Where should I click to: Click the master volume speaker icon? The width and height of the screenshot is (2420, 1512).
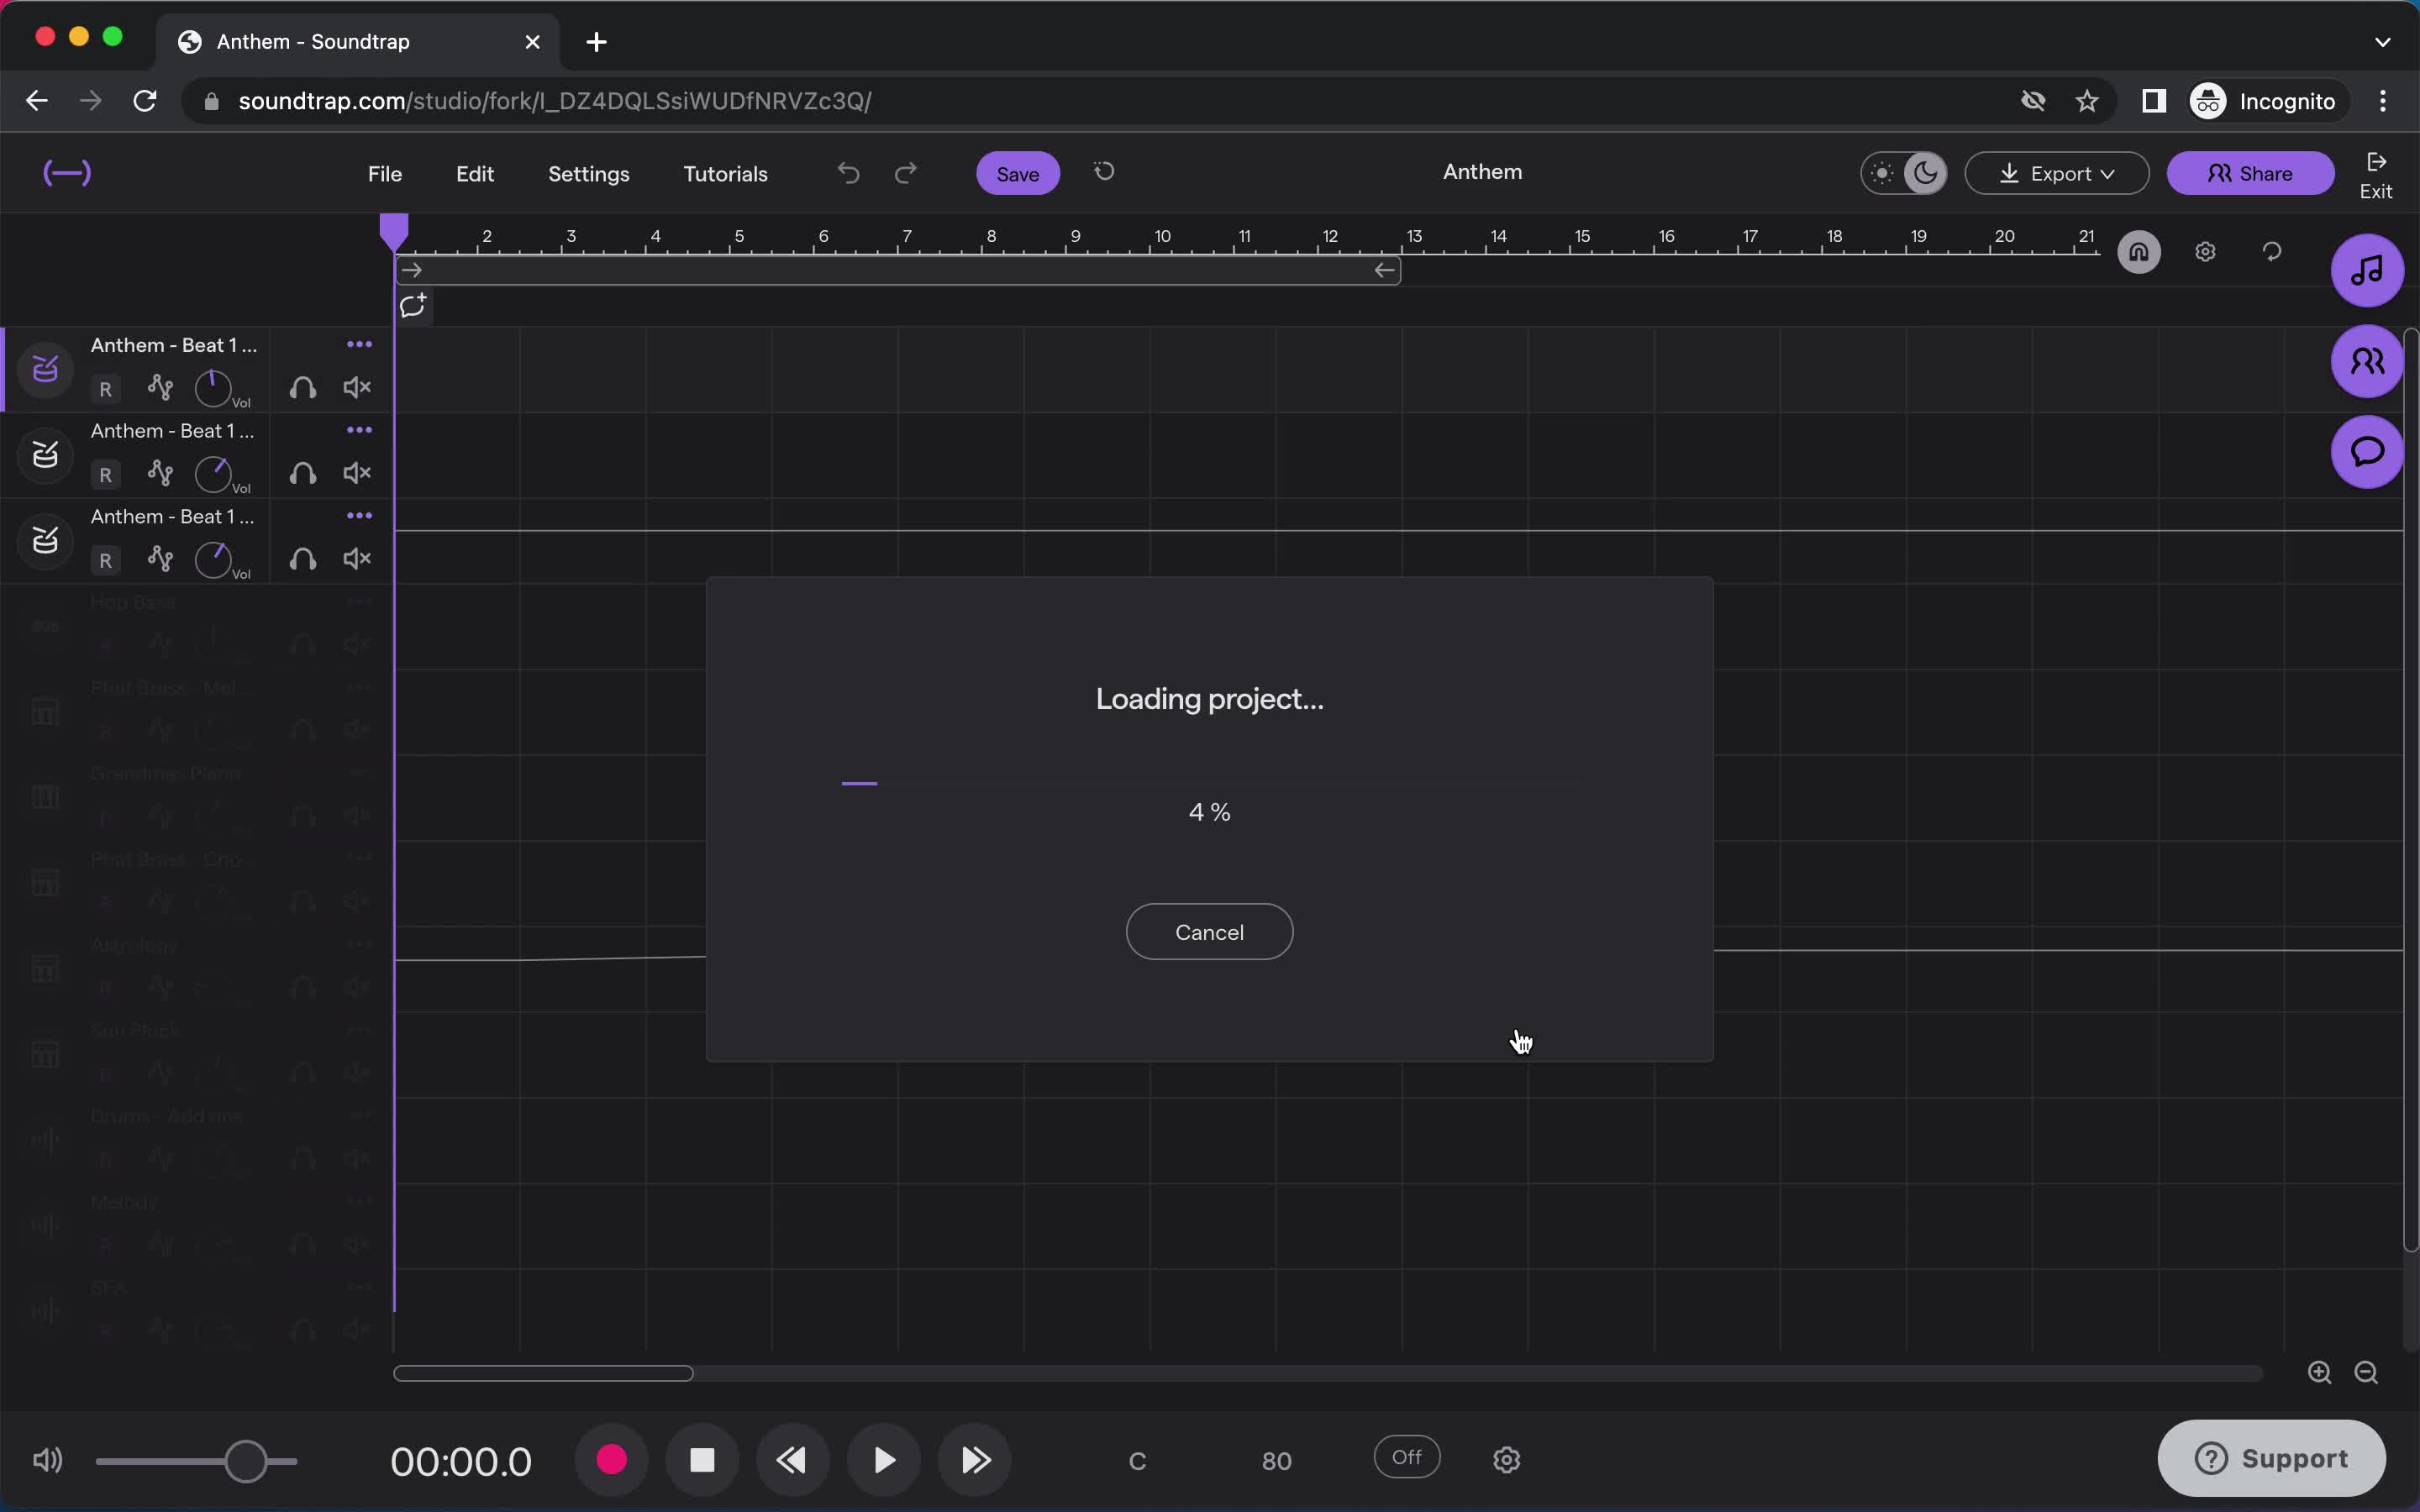(47, 1460)
